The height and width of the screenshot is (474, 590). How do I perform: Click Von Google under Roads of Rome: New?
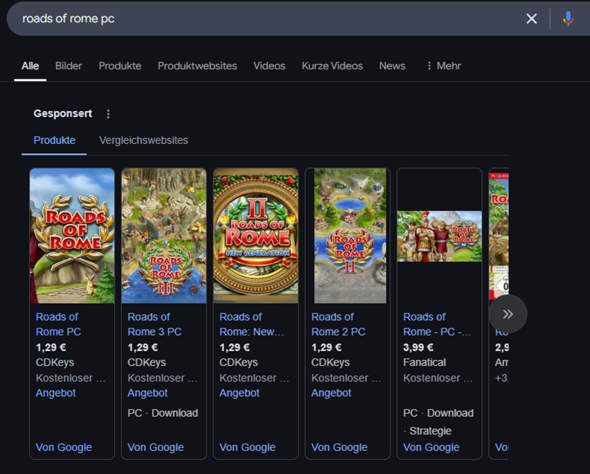(247, 447)
